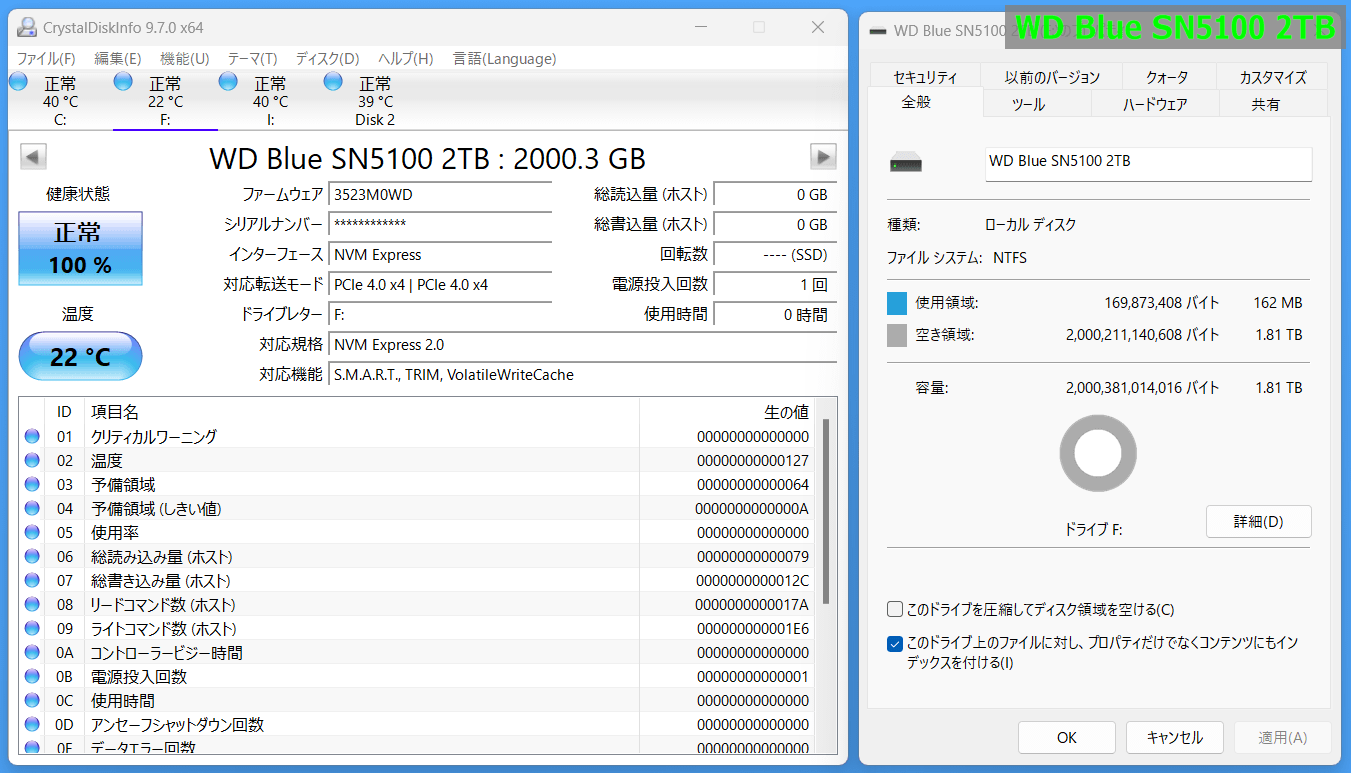Click the S.M.A.R.T. list vertical scrollbar
1351x773 pixels.
click(x=825, y=510)
